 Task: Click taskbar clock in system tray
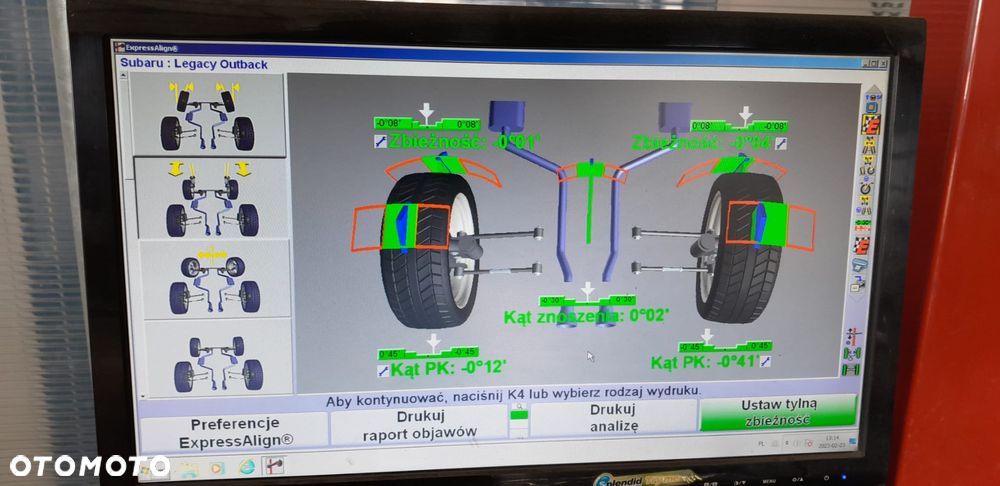click(x=832, y=441)
